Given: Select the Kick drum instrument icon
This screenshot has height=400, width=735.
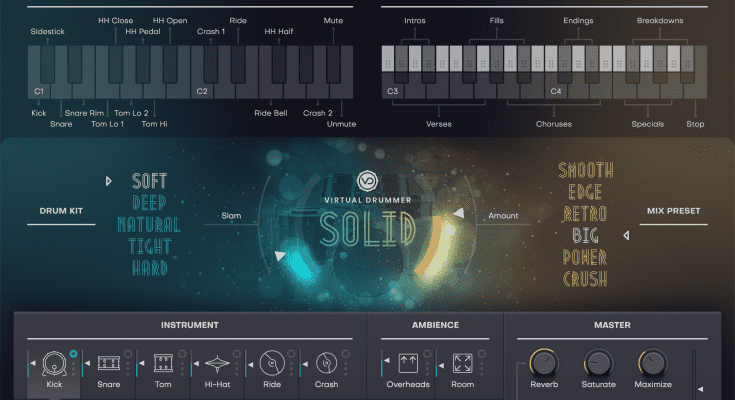Looking at the screenshot, I should pos(52,363).
